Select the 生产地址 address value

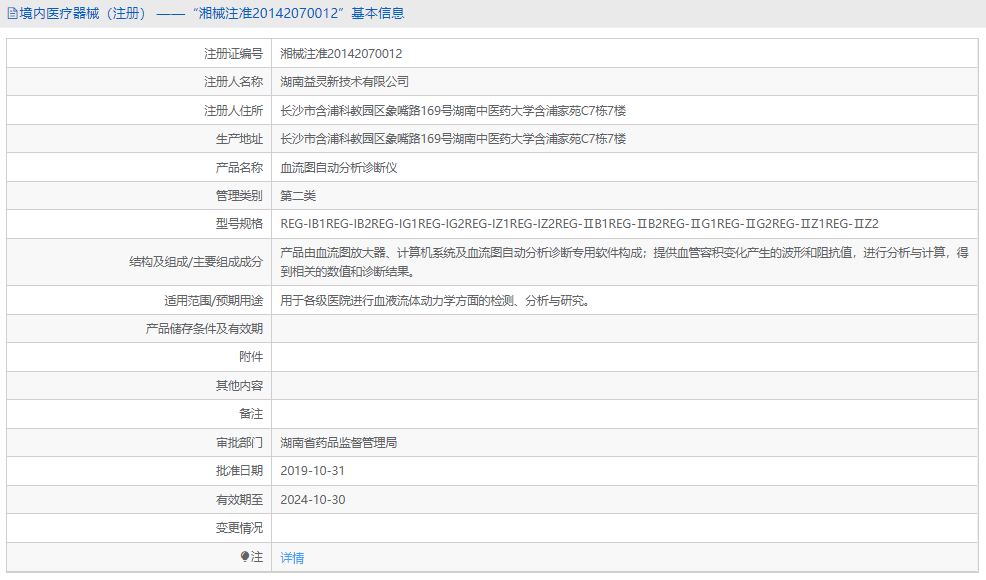(x=453, y=139)
